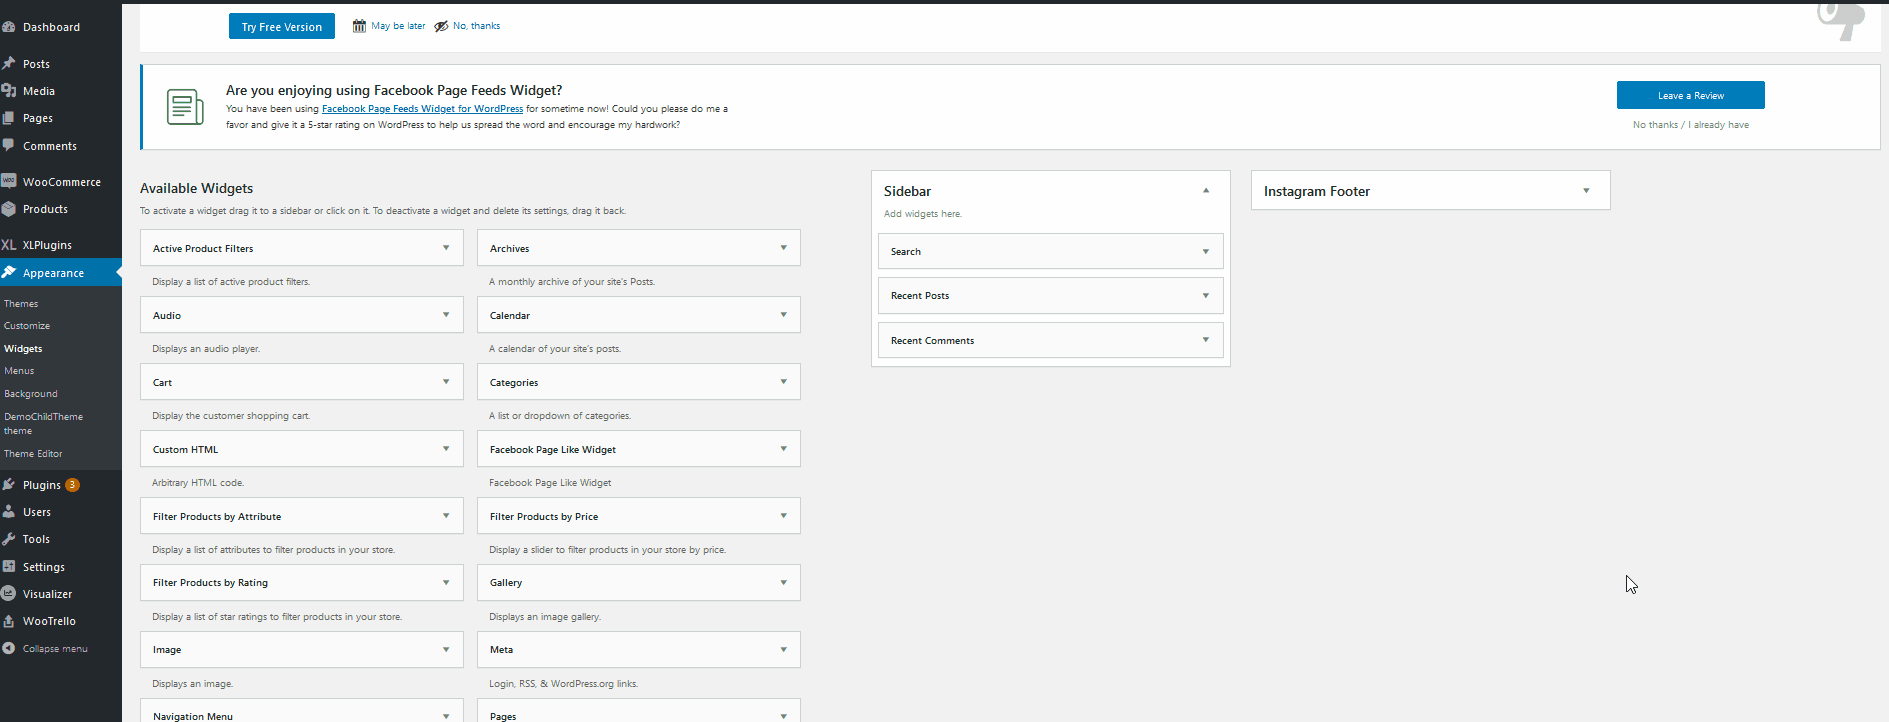Click the Comments bubble icon

9,145
